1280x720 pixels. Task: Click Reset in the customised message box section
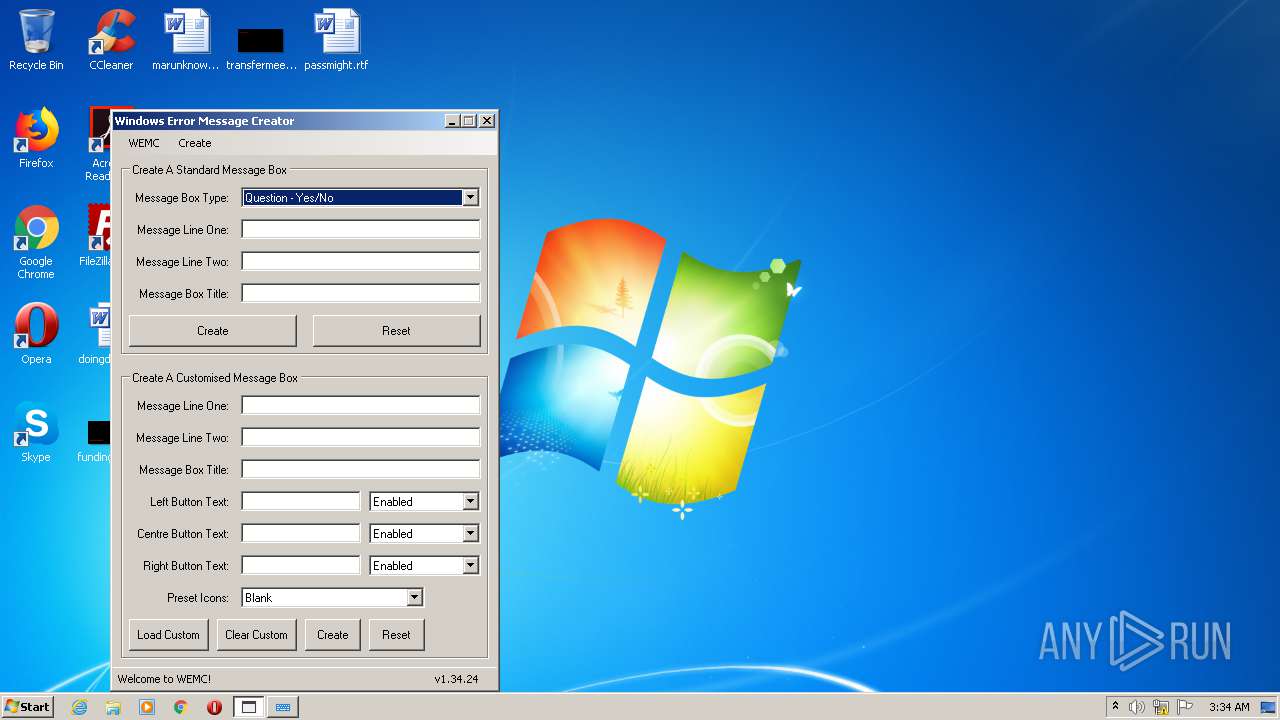point(396,635)
